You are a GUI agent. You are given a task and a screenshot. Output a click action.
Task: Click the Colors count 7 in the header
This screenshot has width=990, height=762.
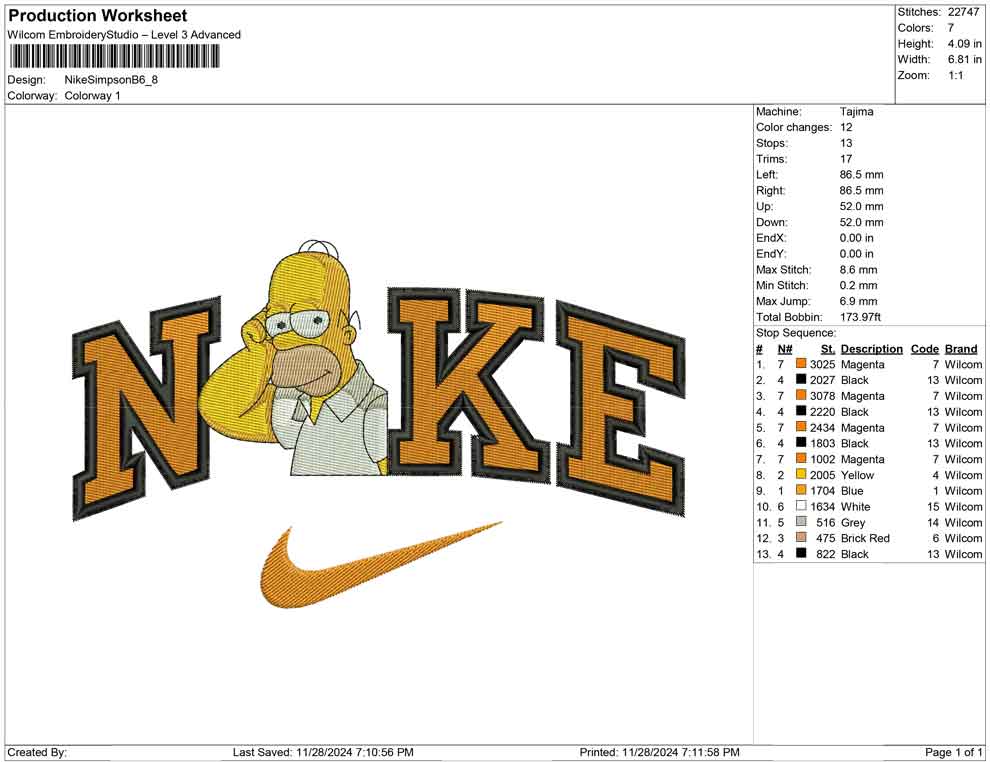click(951, 28)
